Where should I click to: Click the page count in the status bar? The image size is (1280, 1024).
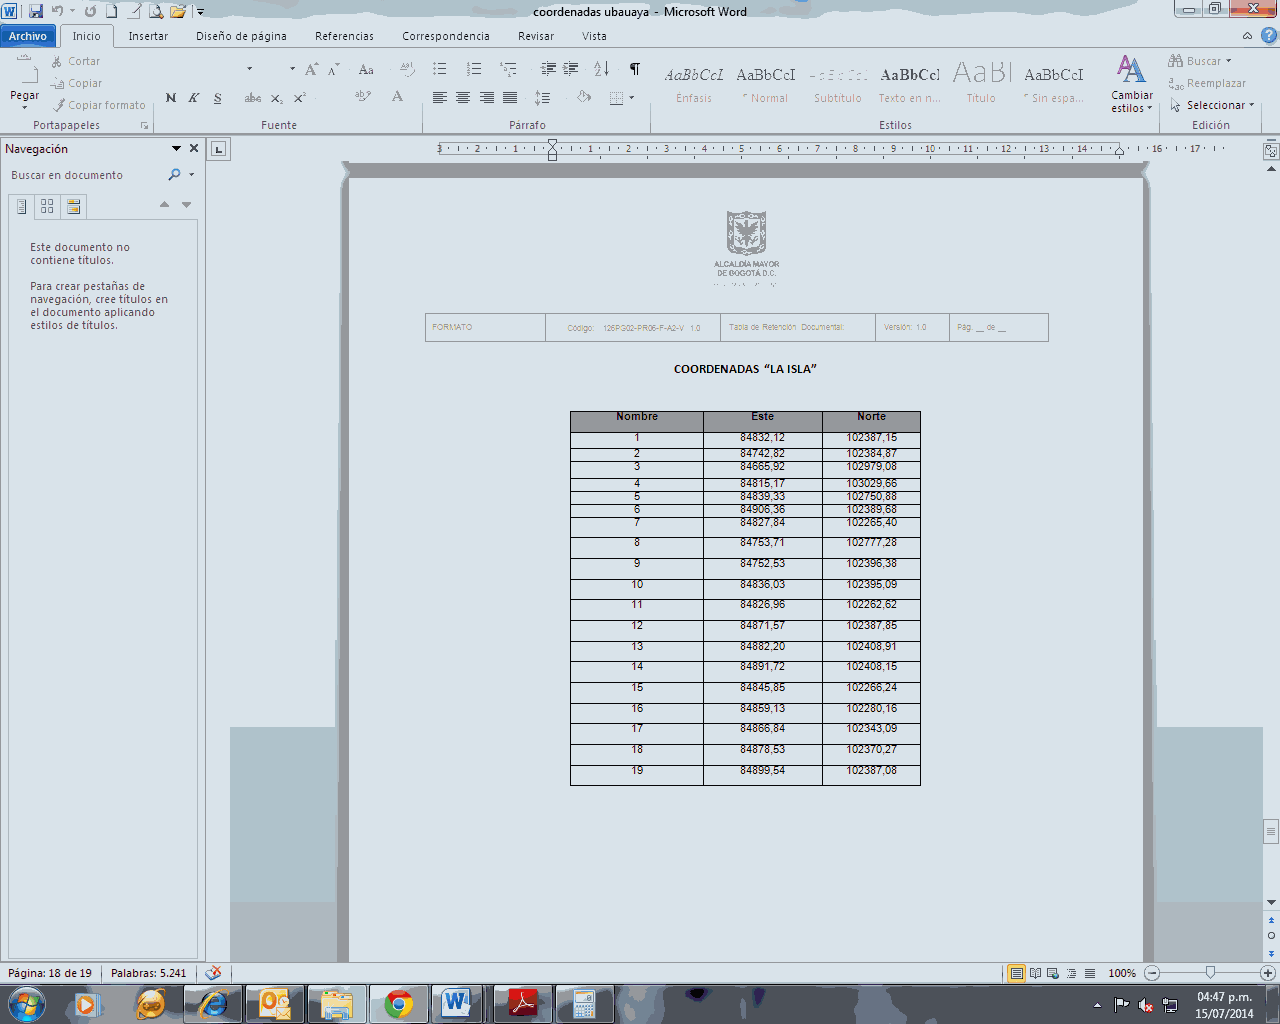pos(50,973)
